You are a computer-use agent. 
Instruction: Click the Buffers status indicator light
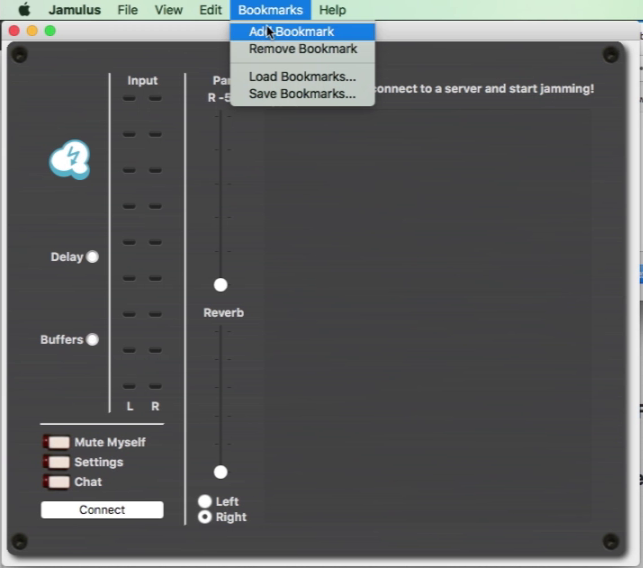(x=93, y=339)
